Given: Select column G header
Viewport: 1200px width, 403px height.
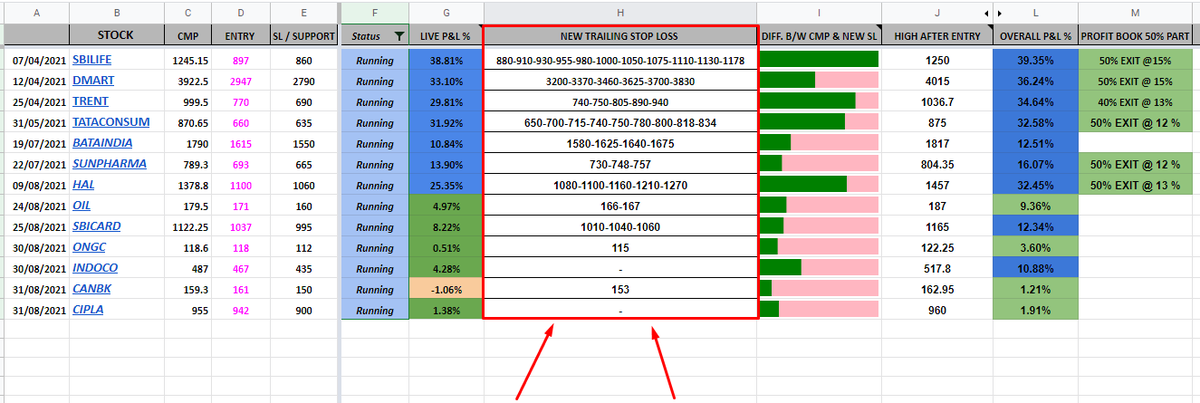Looking at the screenshot, I should [x=446, y=13].
